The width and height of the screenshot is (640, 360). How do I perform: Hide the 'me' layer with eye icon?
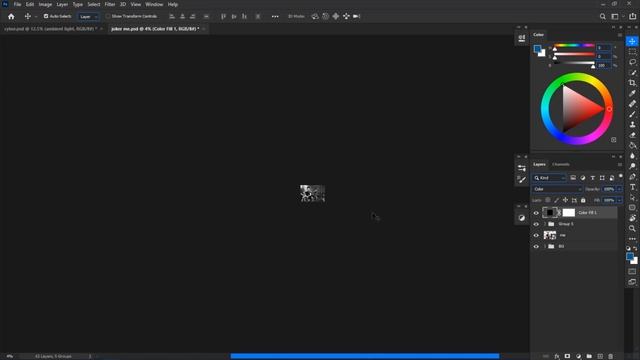536,235
